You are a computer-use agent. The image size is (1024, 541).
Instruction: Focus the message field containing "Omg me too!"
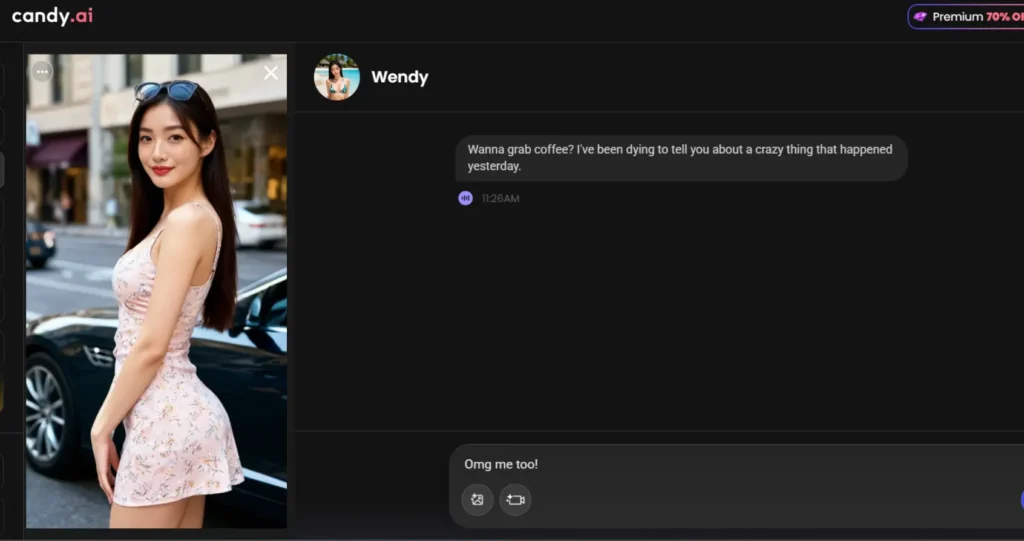pos(700,465)
